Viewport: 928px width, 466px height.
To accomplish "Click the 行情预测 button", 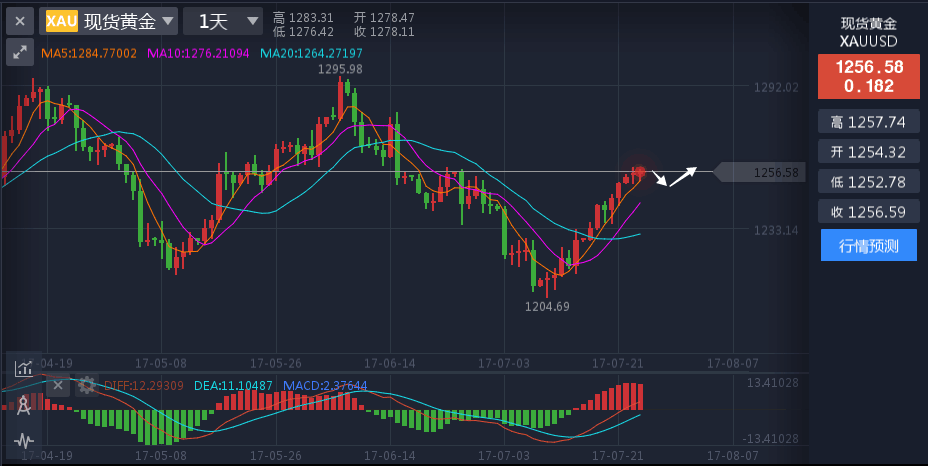I will coord(868,244).
